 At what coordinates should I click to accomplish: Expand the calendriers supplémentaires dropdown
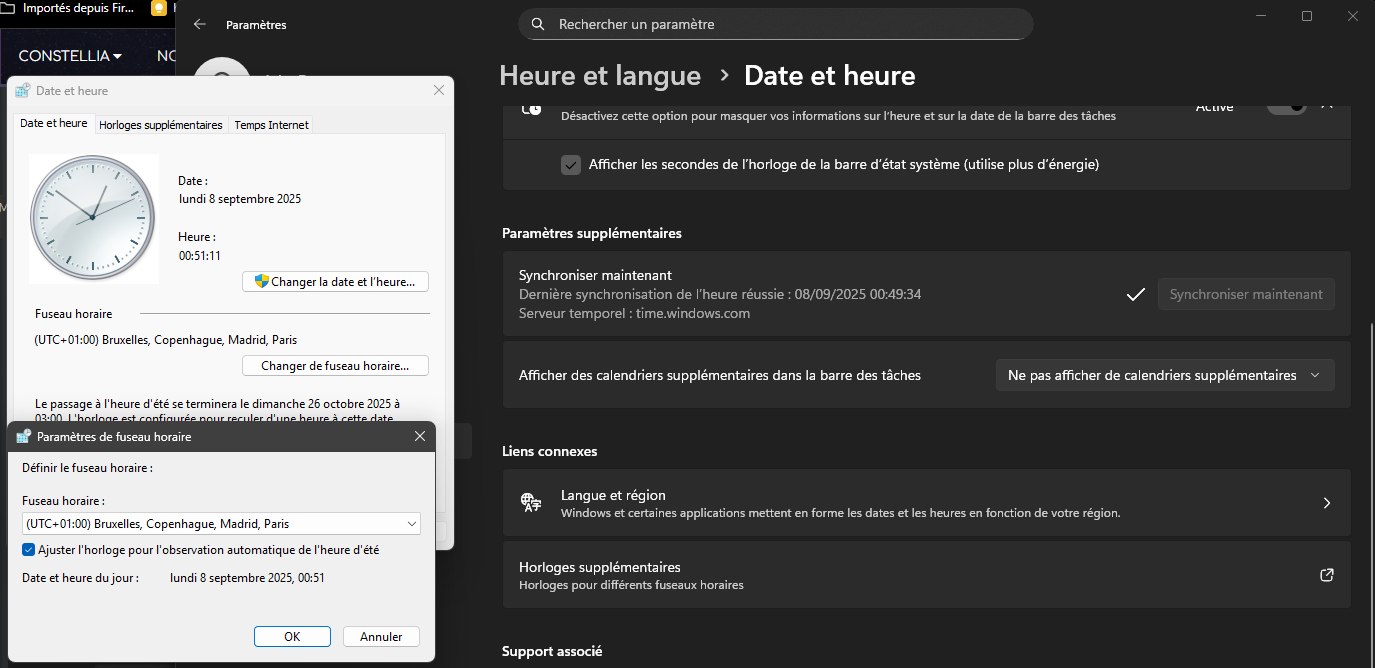point(1164,376)
